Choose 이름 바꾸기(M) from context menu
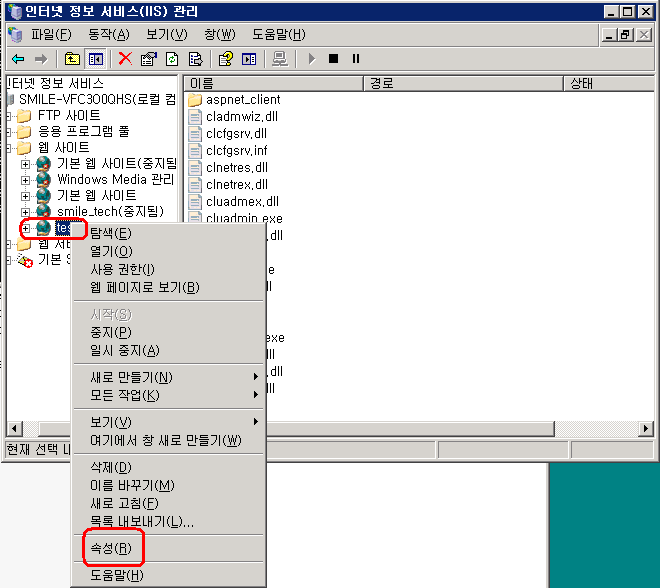Image resolution: width=660 pixels, height=588 pixels. pos(168,485)
